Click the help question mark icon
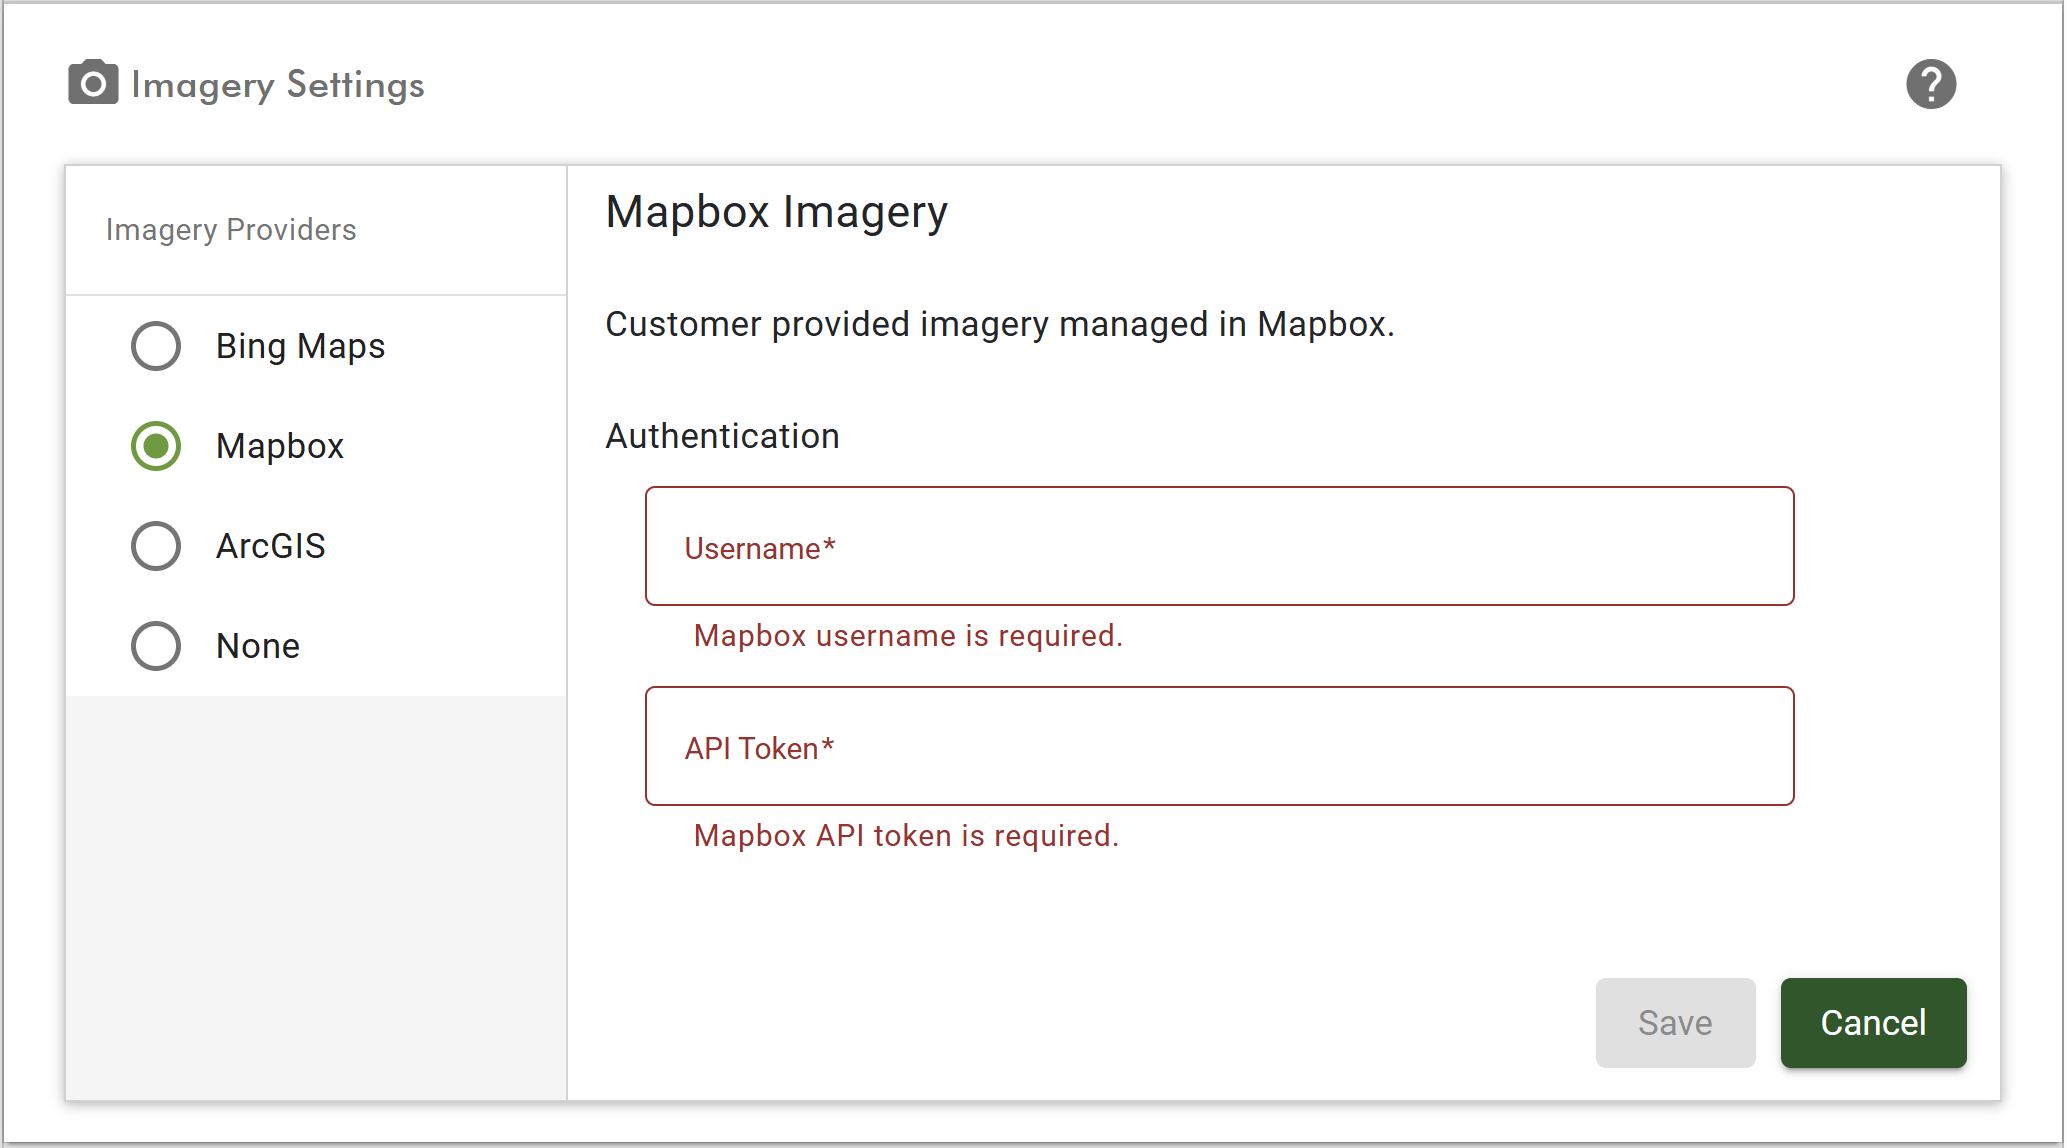The height and width of the screenshot is (1148, 2067). 1930,84
